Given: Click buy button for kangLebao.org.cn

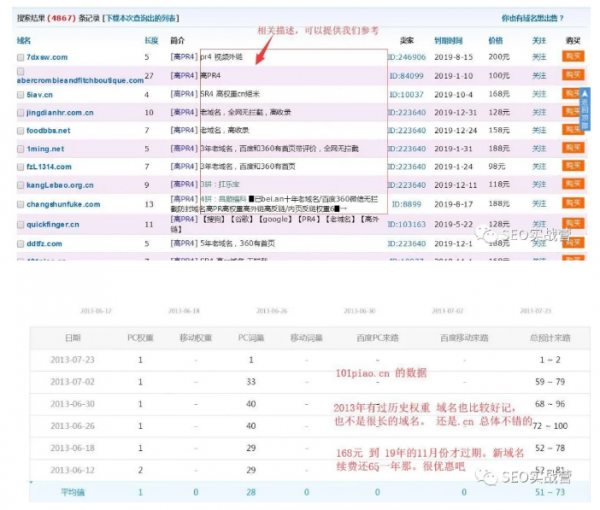Looking at the screenshot, I should point(573,184).
